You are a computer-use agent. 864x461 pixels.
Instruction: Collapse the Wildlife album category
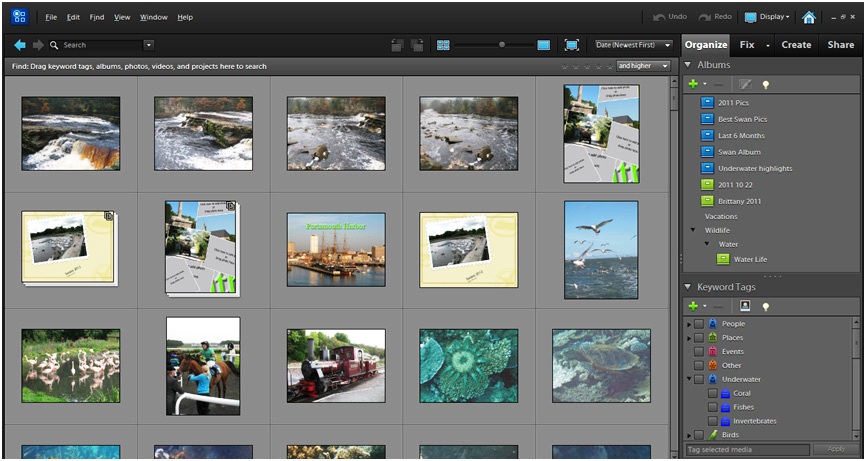[692, 230]
